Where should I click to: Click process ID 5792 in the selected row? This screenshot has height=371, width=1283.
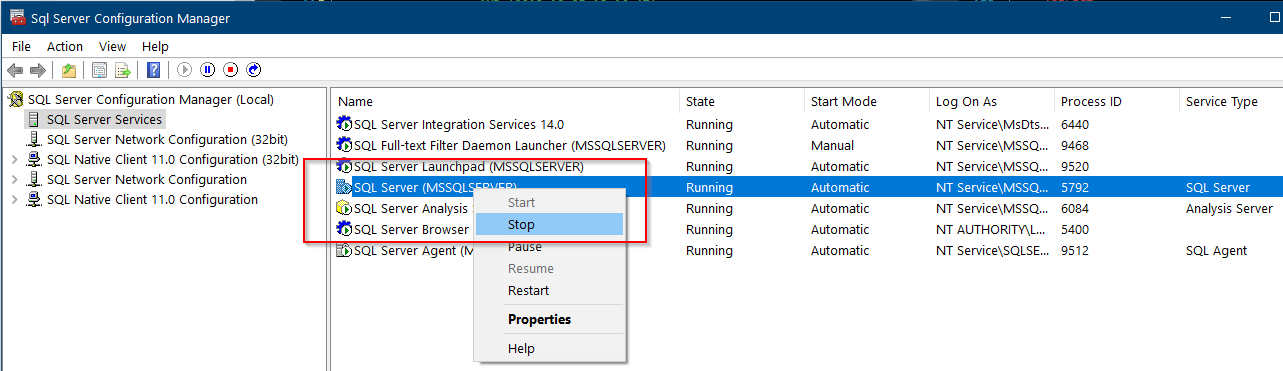[x=1074, y=187]
